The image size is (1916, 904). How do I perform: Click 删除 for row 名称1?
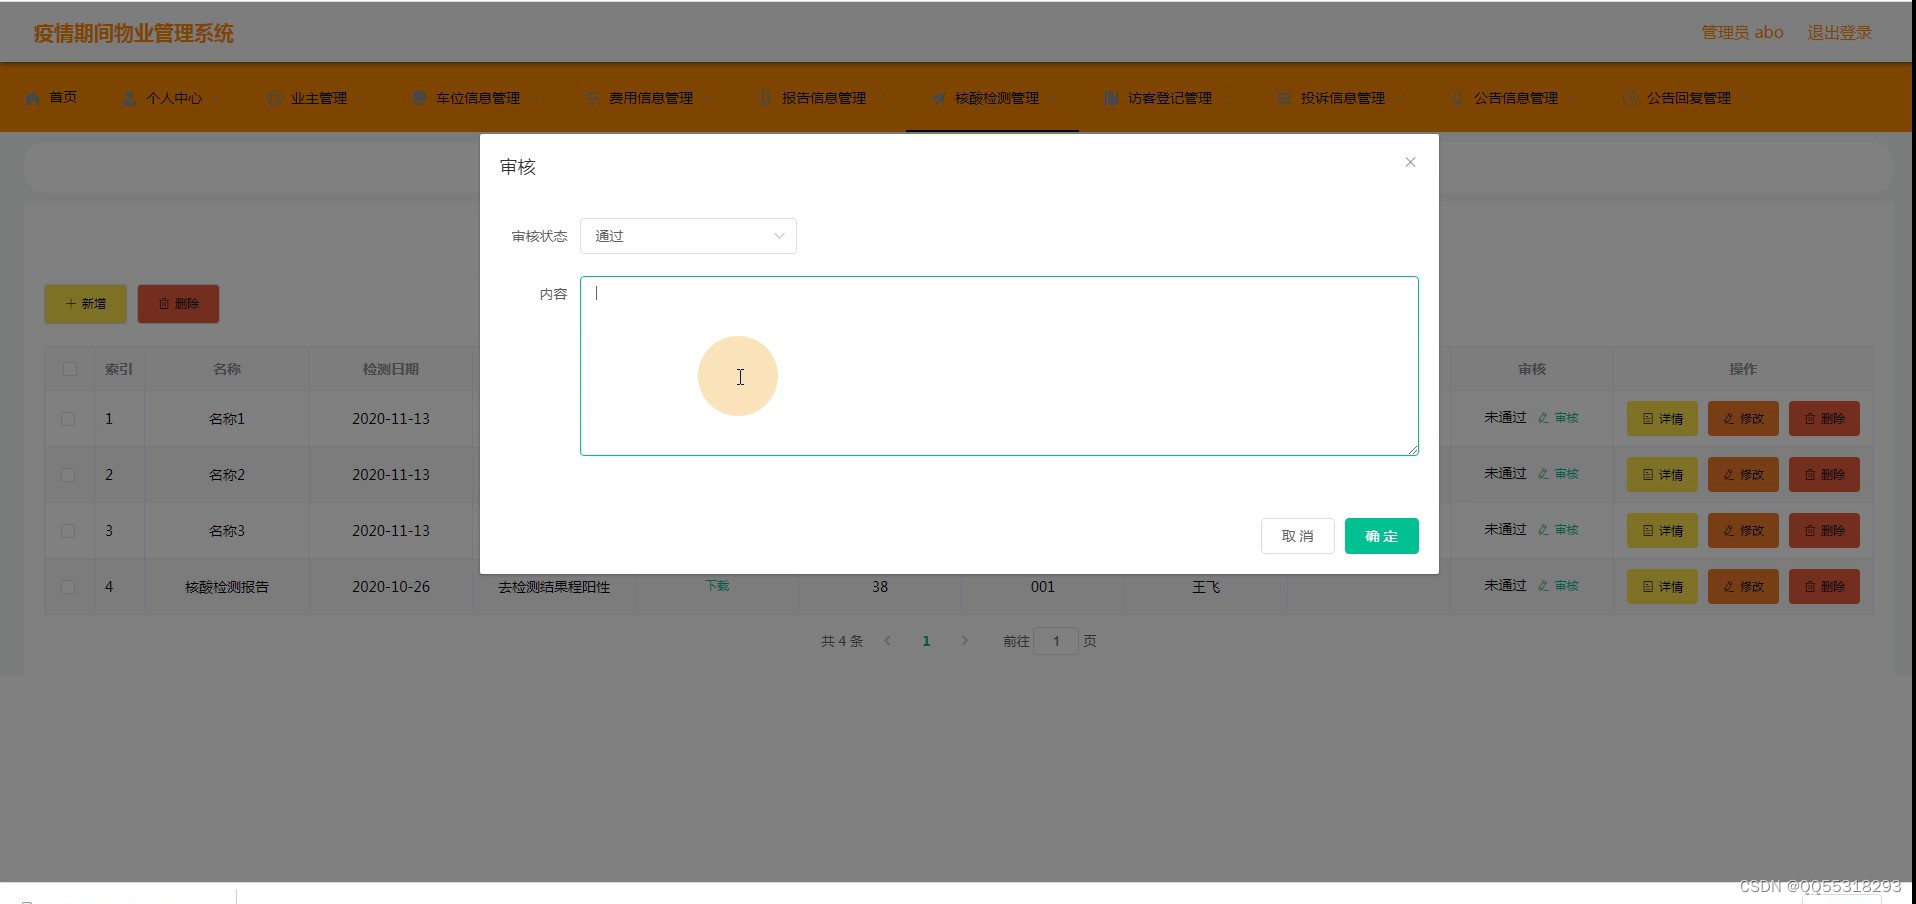1824,419
